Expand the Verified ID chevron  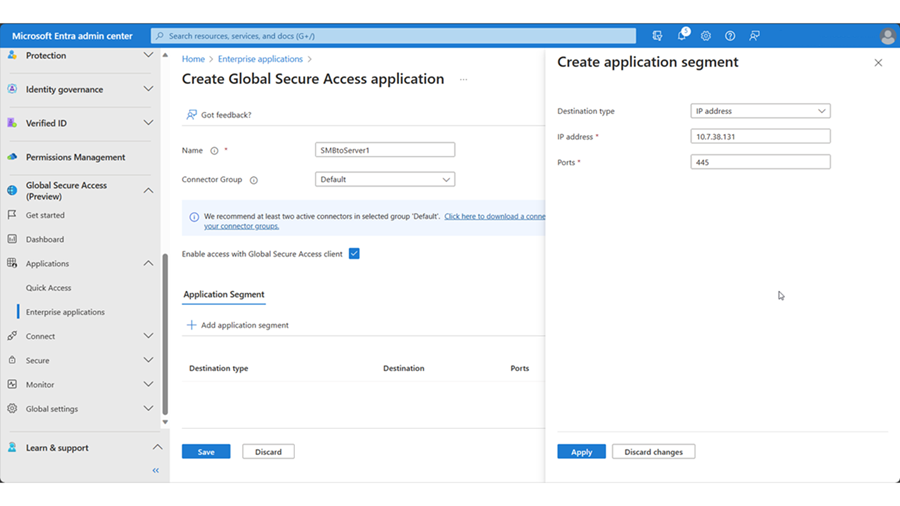click(148, 123)
